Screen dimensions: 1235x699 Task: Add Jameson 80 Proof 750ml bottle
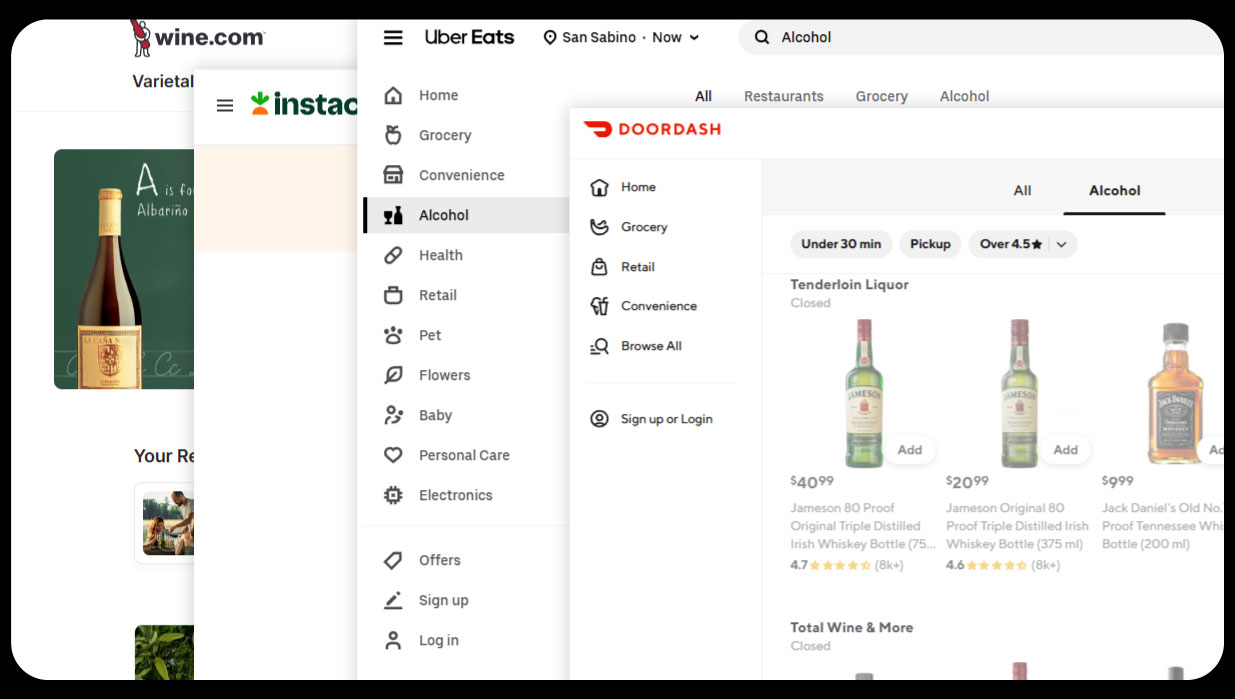point(909,450)
